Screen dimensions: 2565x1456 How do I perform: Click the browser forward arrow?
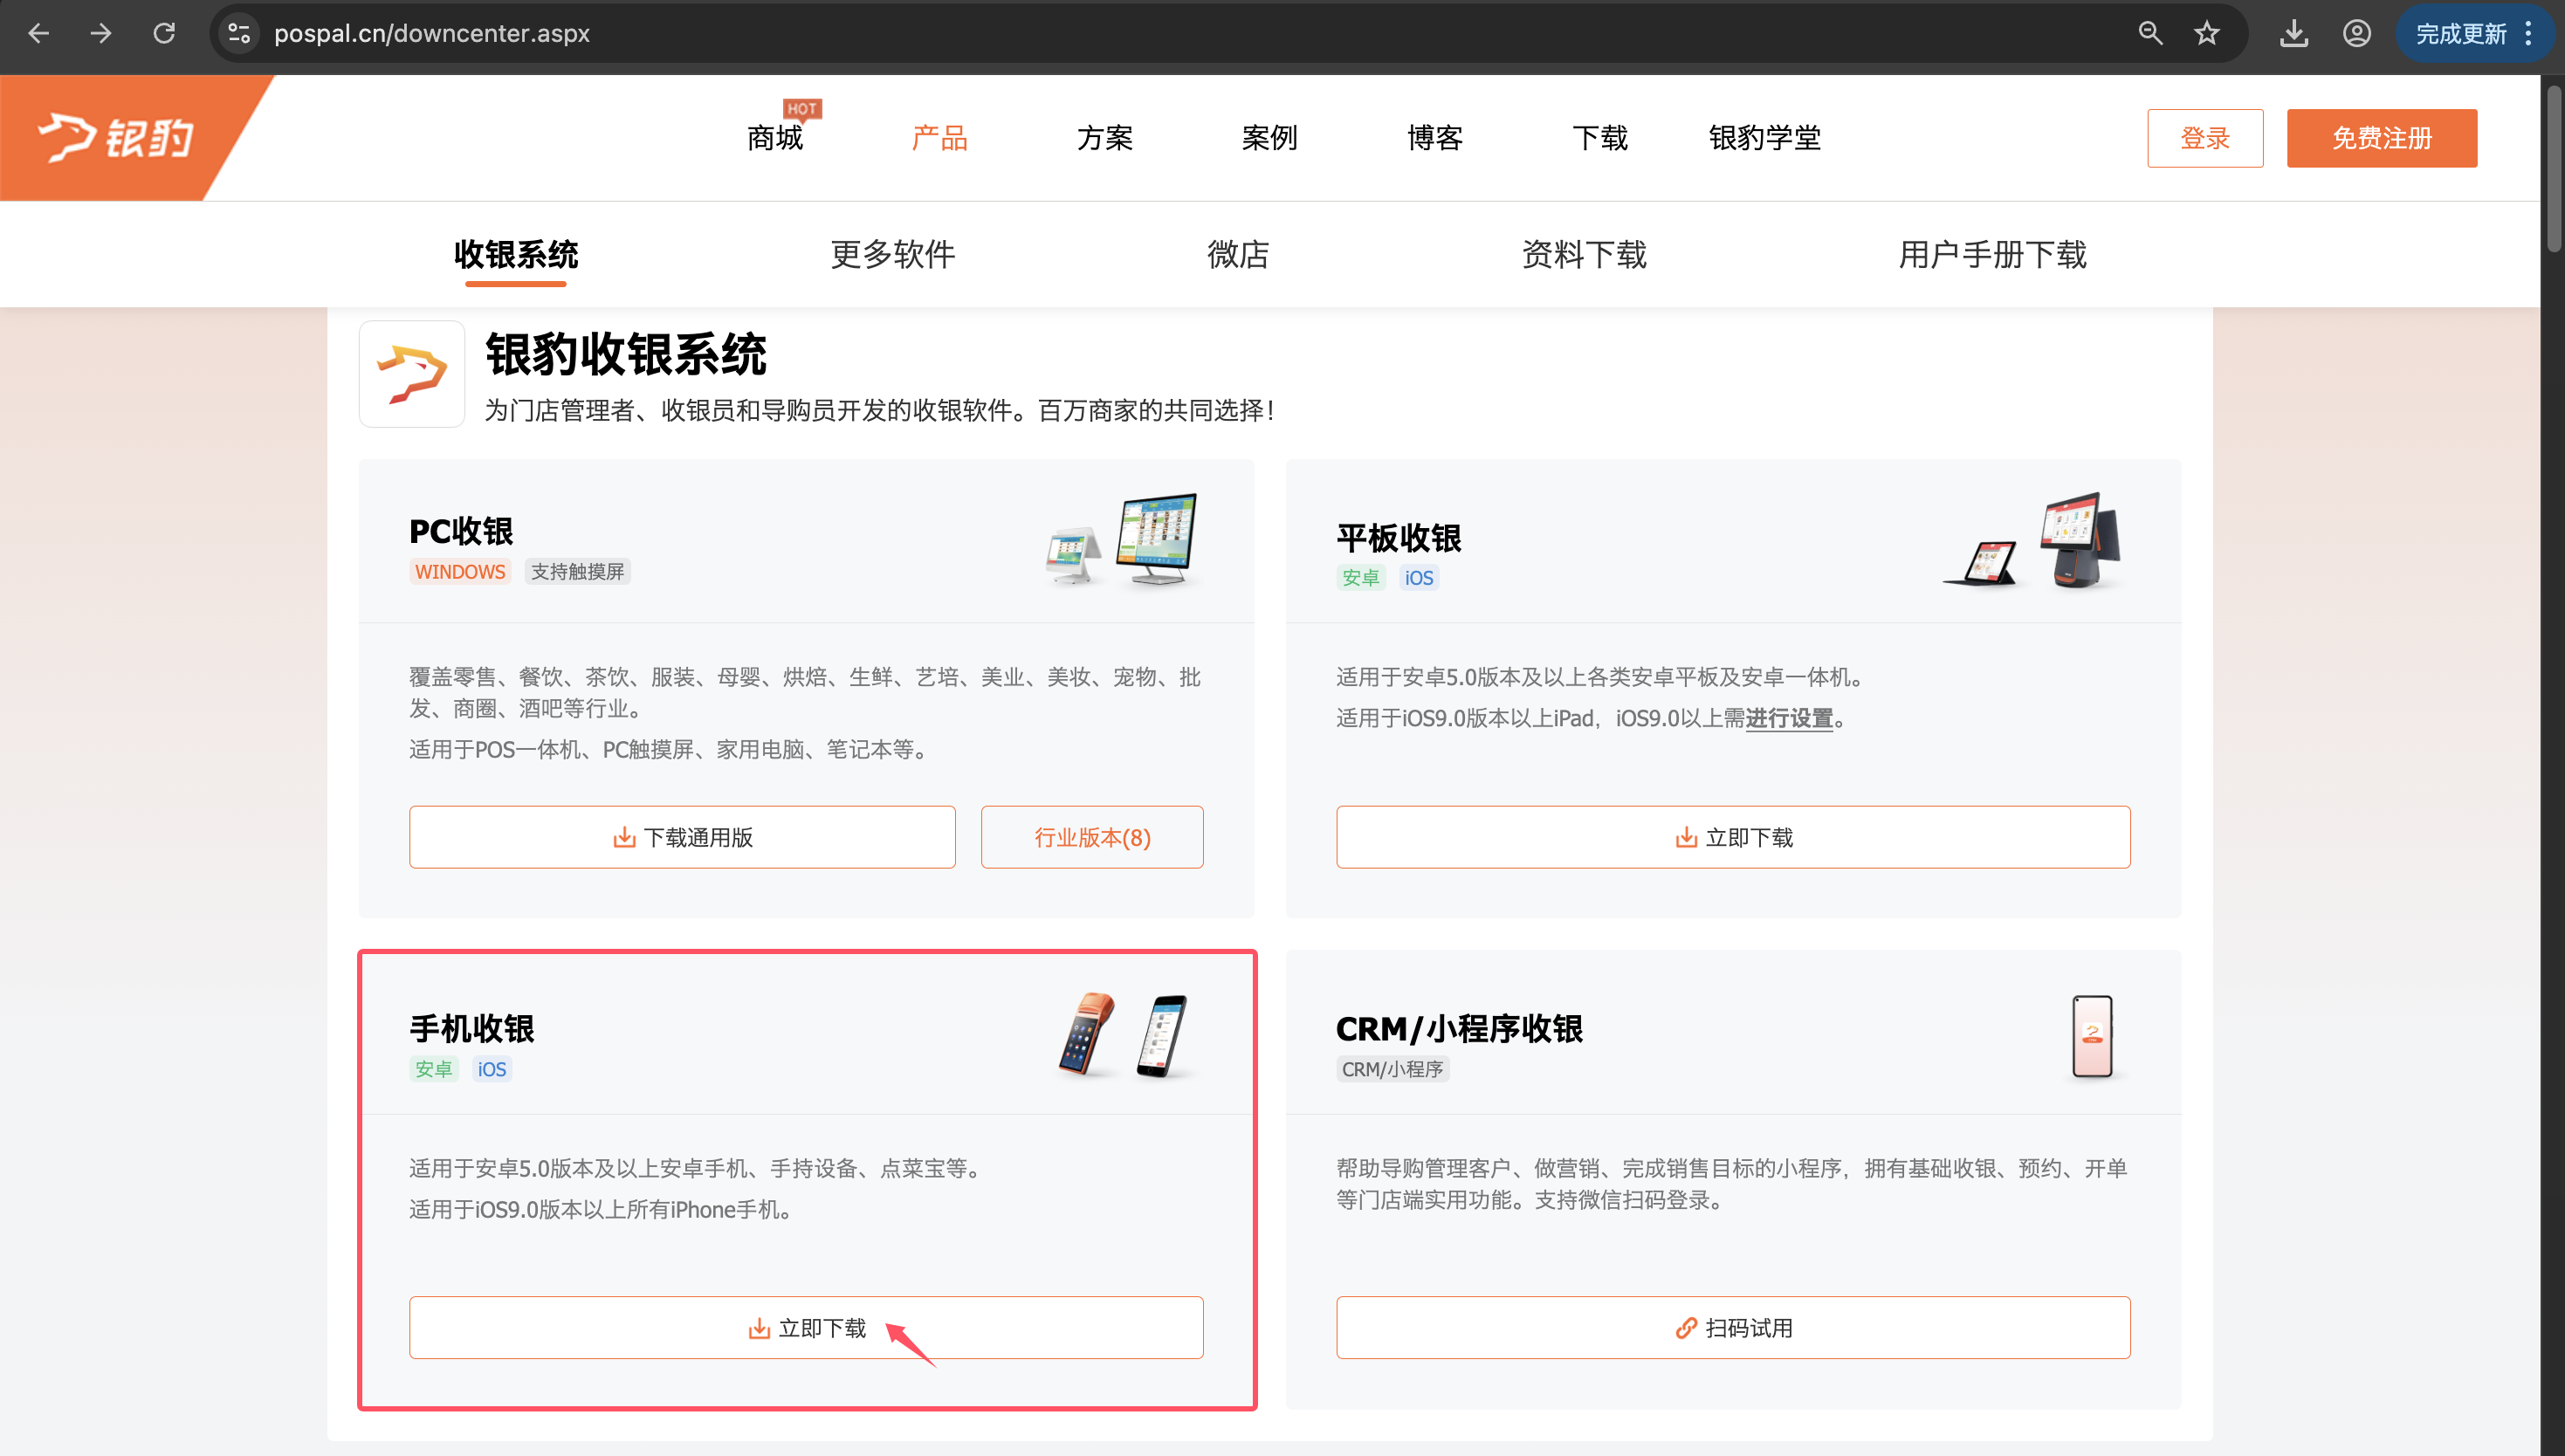pos(101,33)
